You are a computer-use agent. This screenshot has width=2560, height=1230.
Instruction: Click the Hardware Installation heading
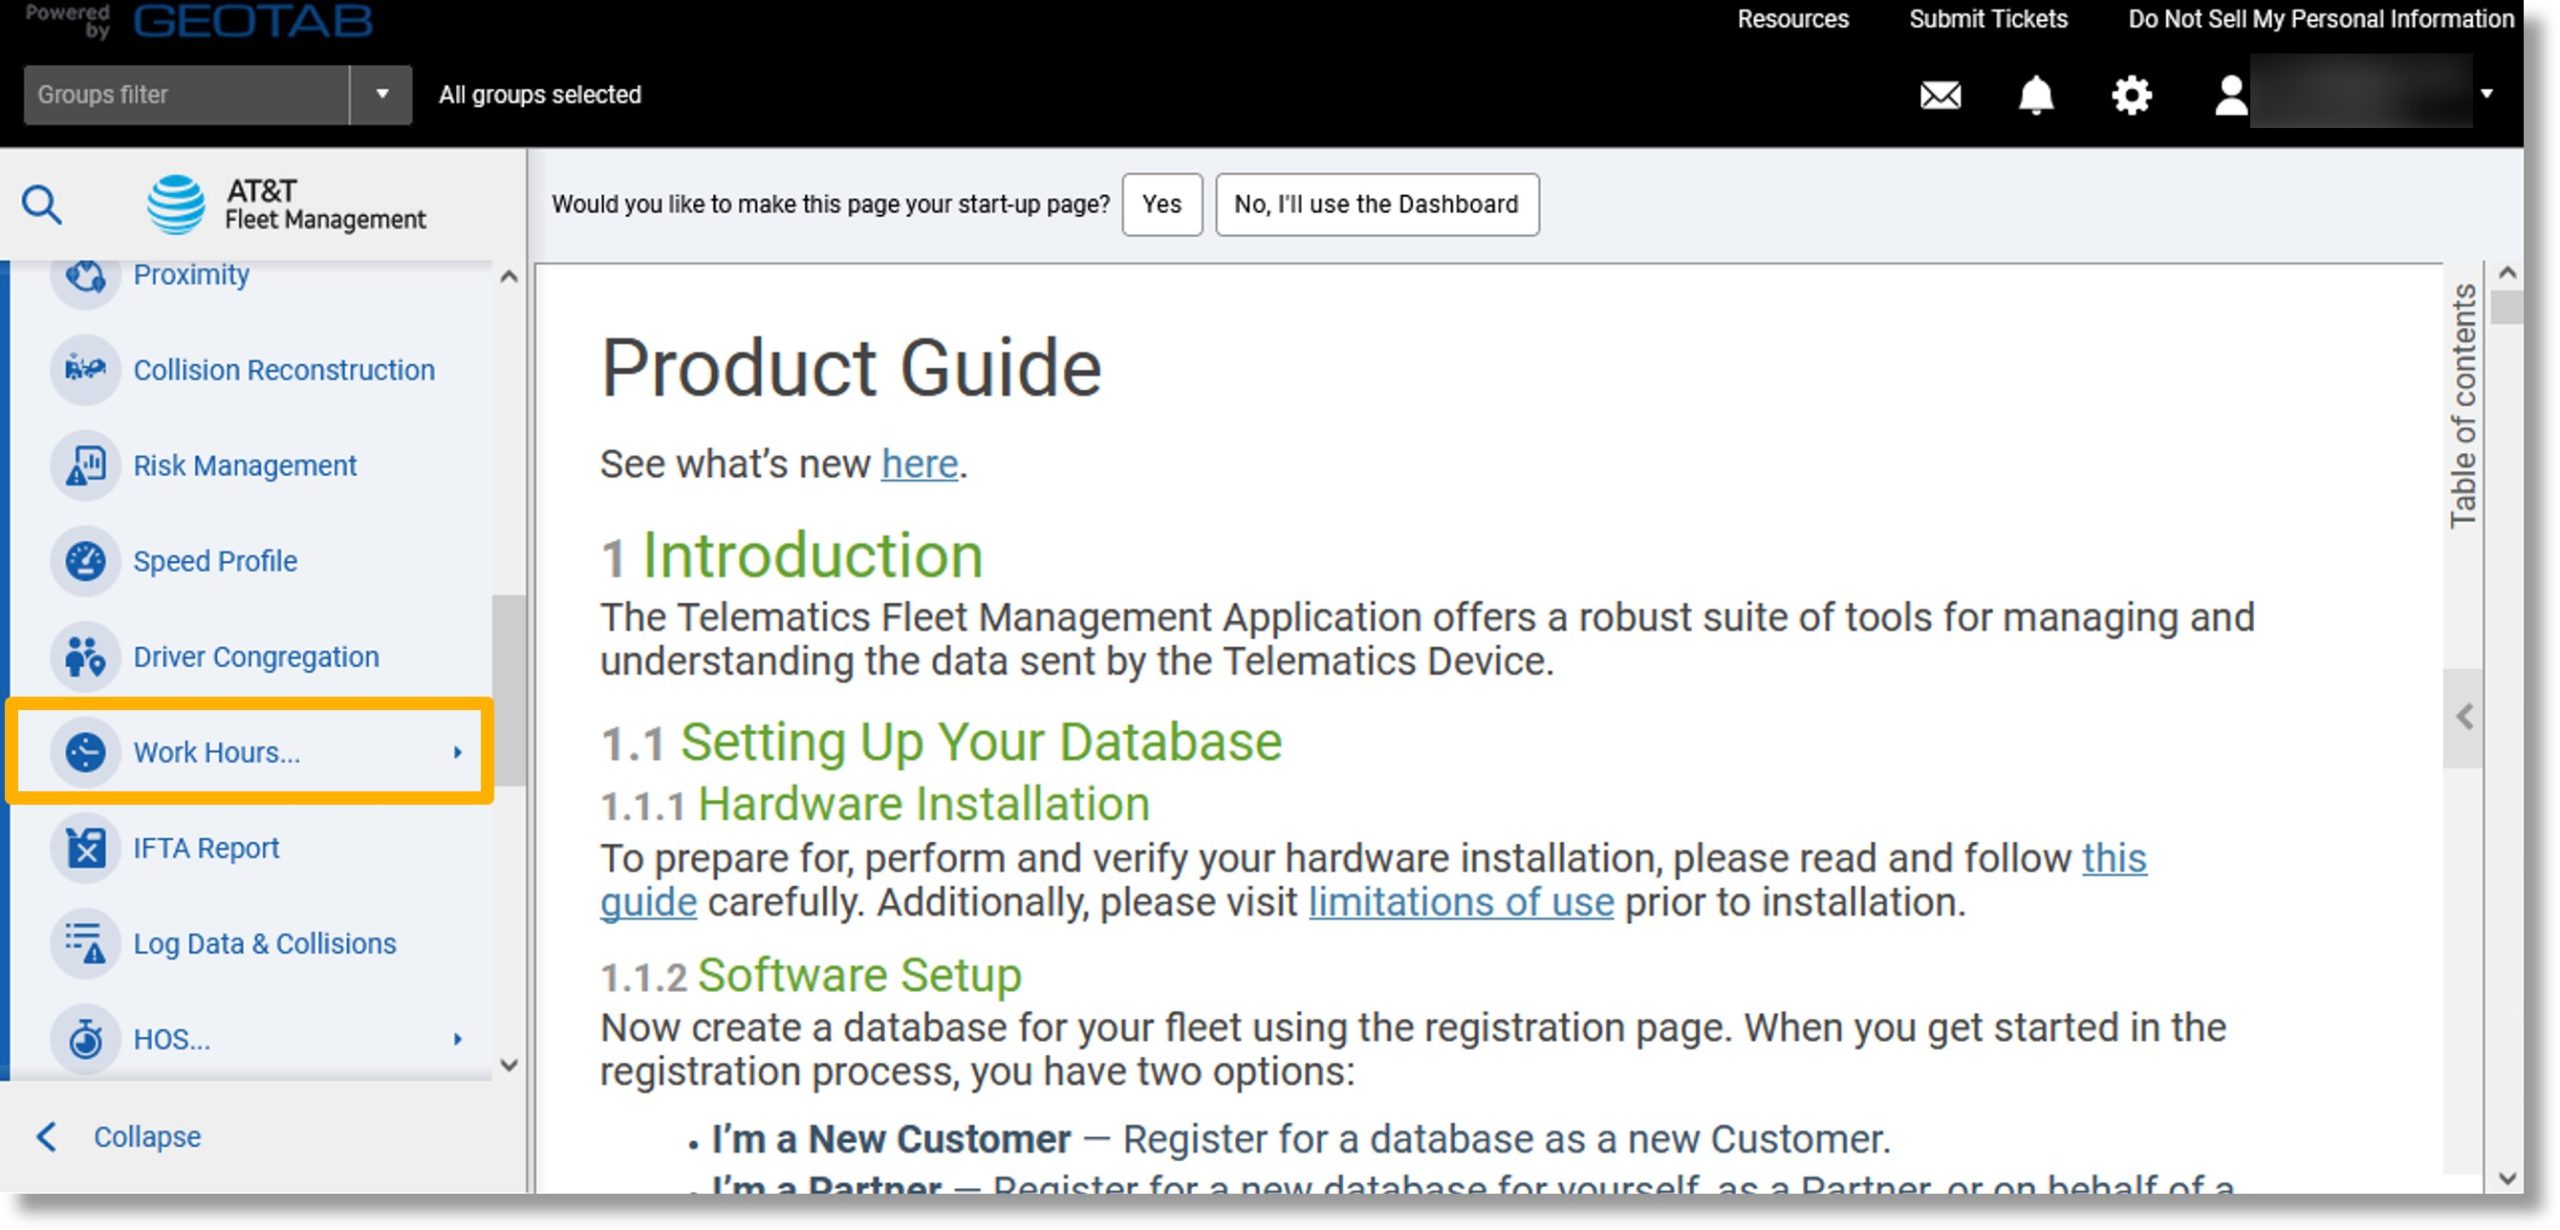pyautogui.click(x=924, y=804)
